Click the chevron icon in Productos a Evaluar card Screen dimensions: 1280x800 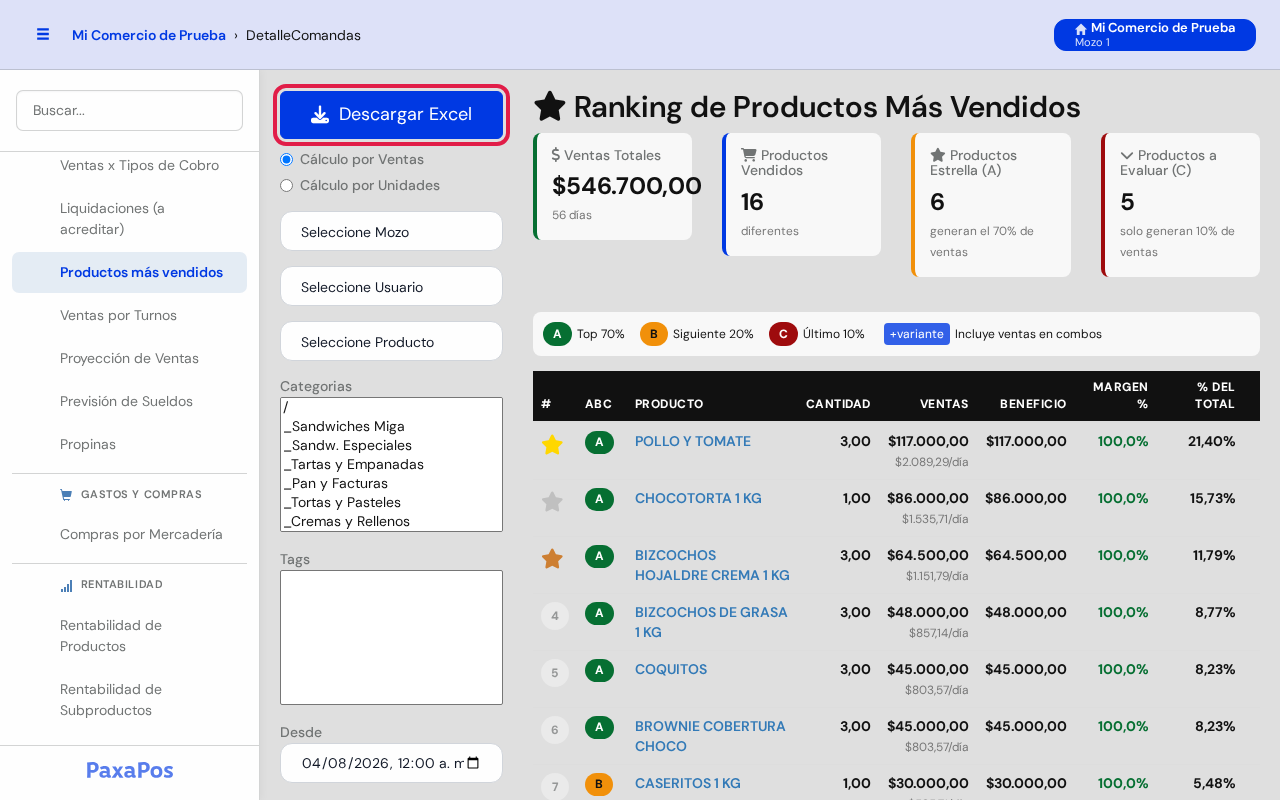[1127, 155]
